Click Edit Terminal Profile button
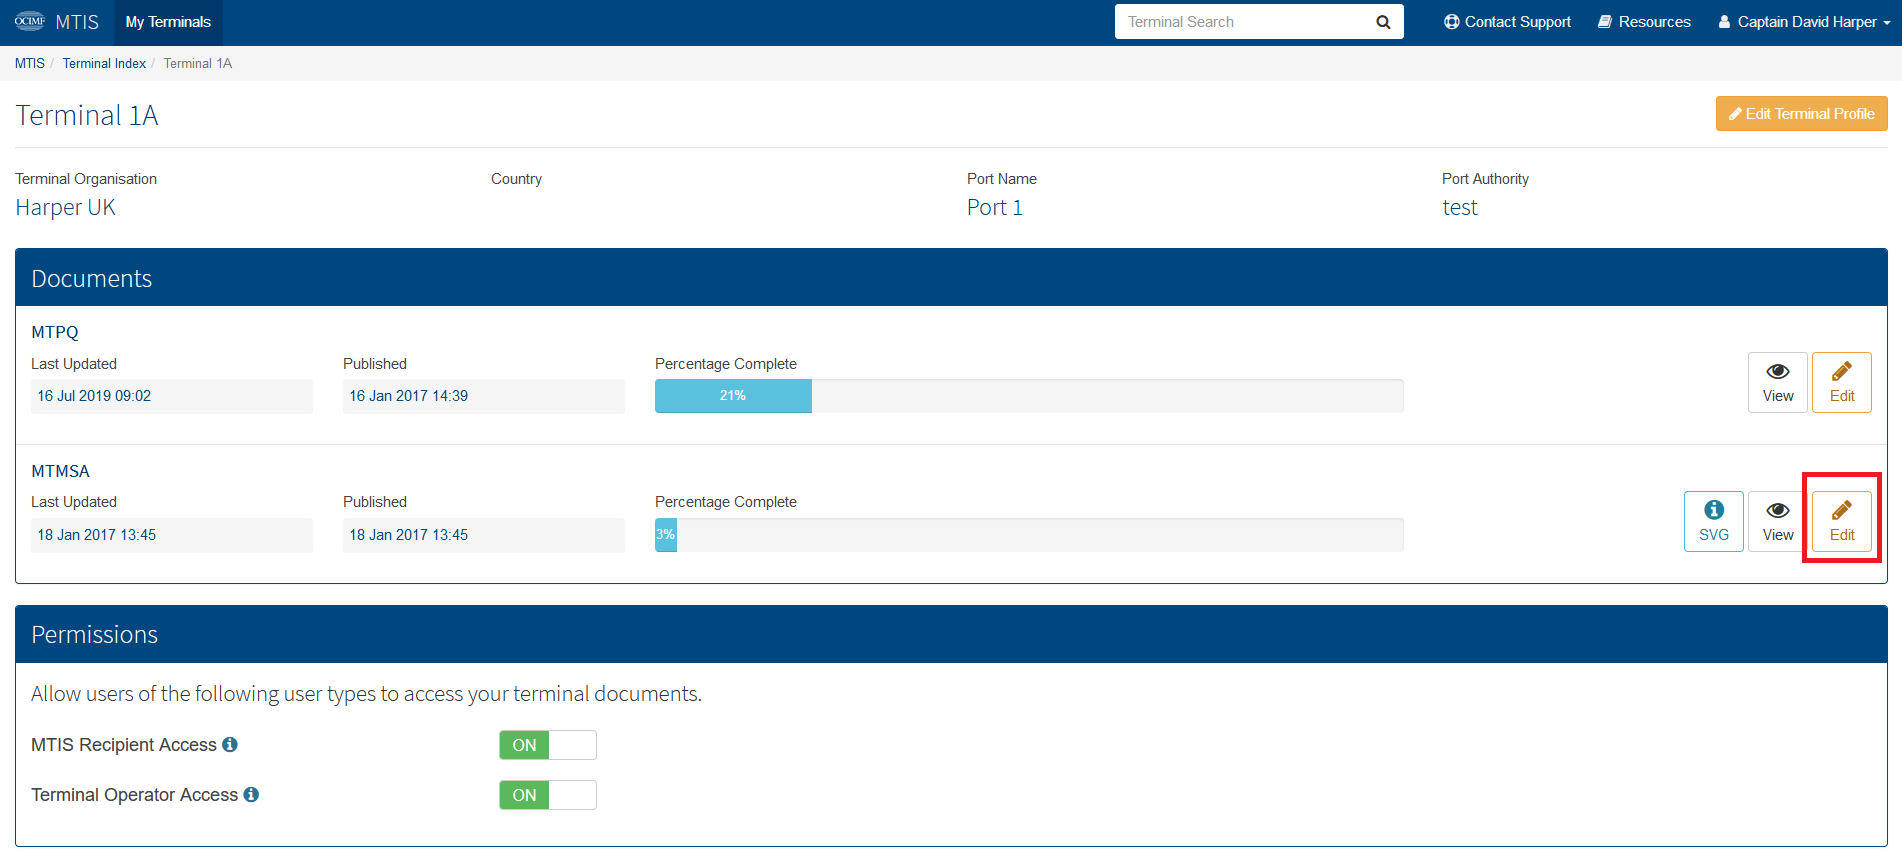Viewport: 1902px width, 862px height. pyautogui.click(x=1801, y=114)
